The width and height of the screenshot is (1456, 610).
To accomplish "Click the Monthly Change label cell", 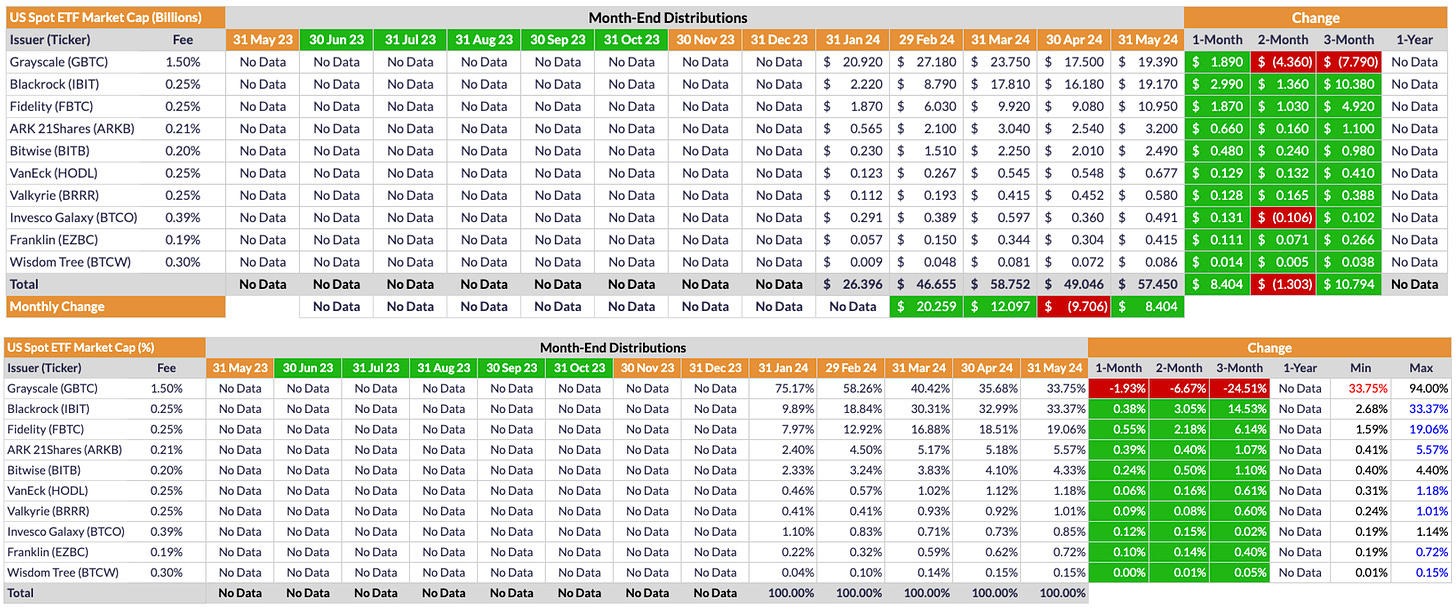I will coord(115,307).
